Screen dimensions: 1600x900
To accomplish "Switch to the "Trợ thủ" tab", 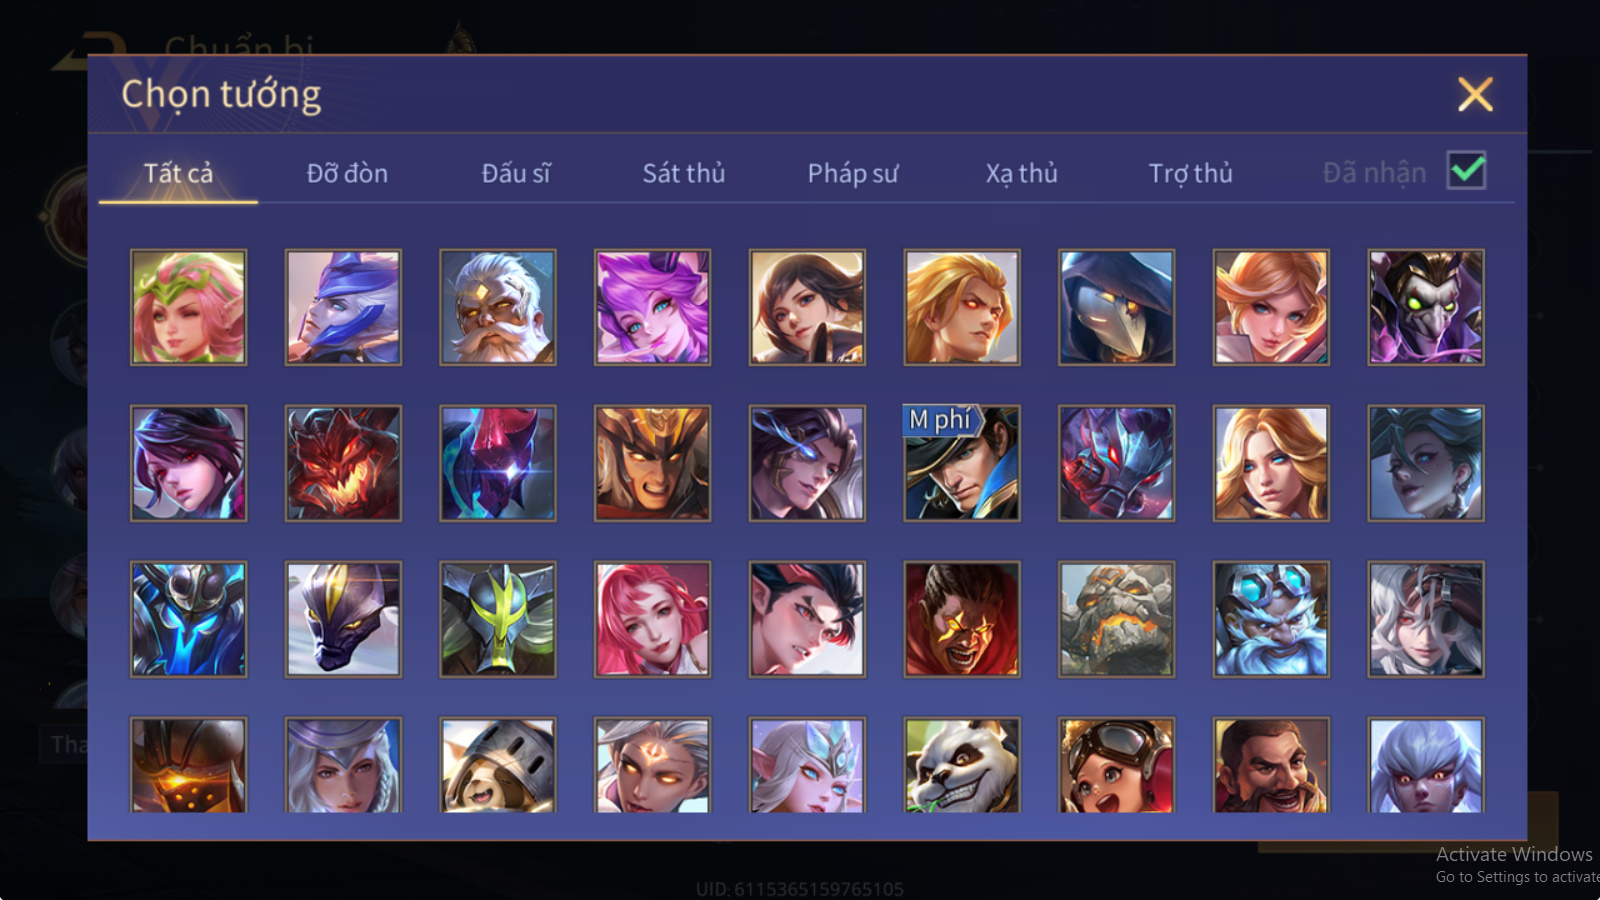I will pos(1190,173).
